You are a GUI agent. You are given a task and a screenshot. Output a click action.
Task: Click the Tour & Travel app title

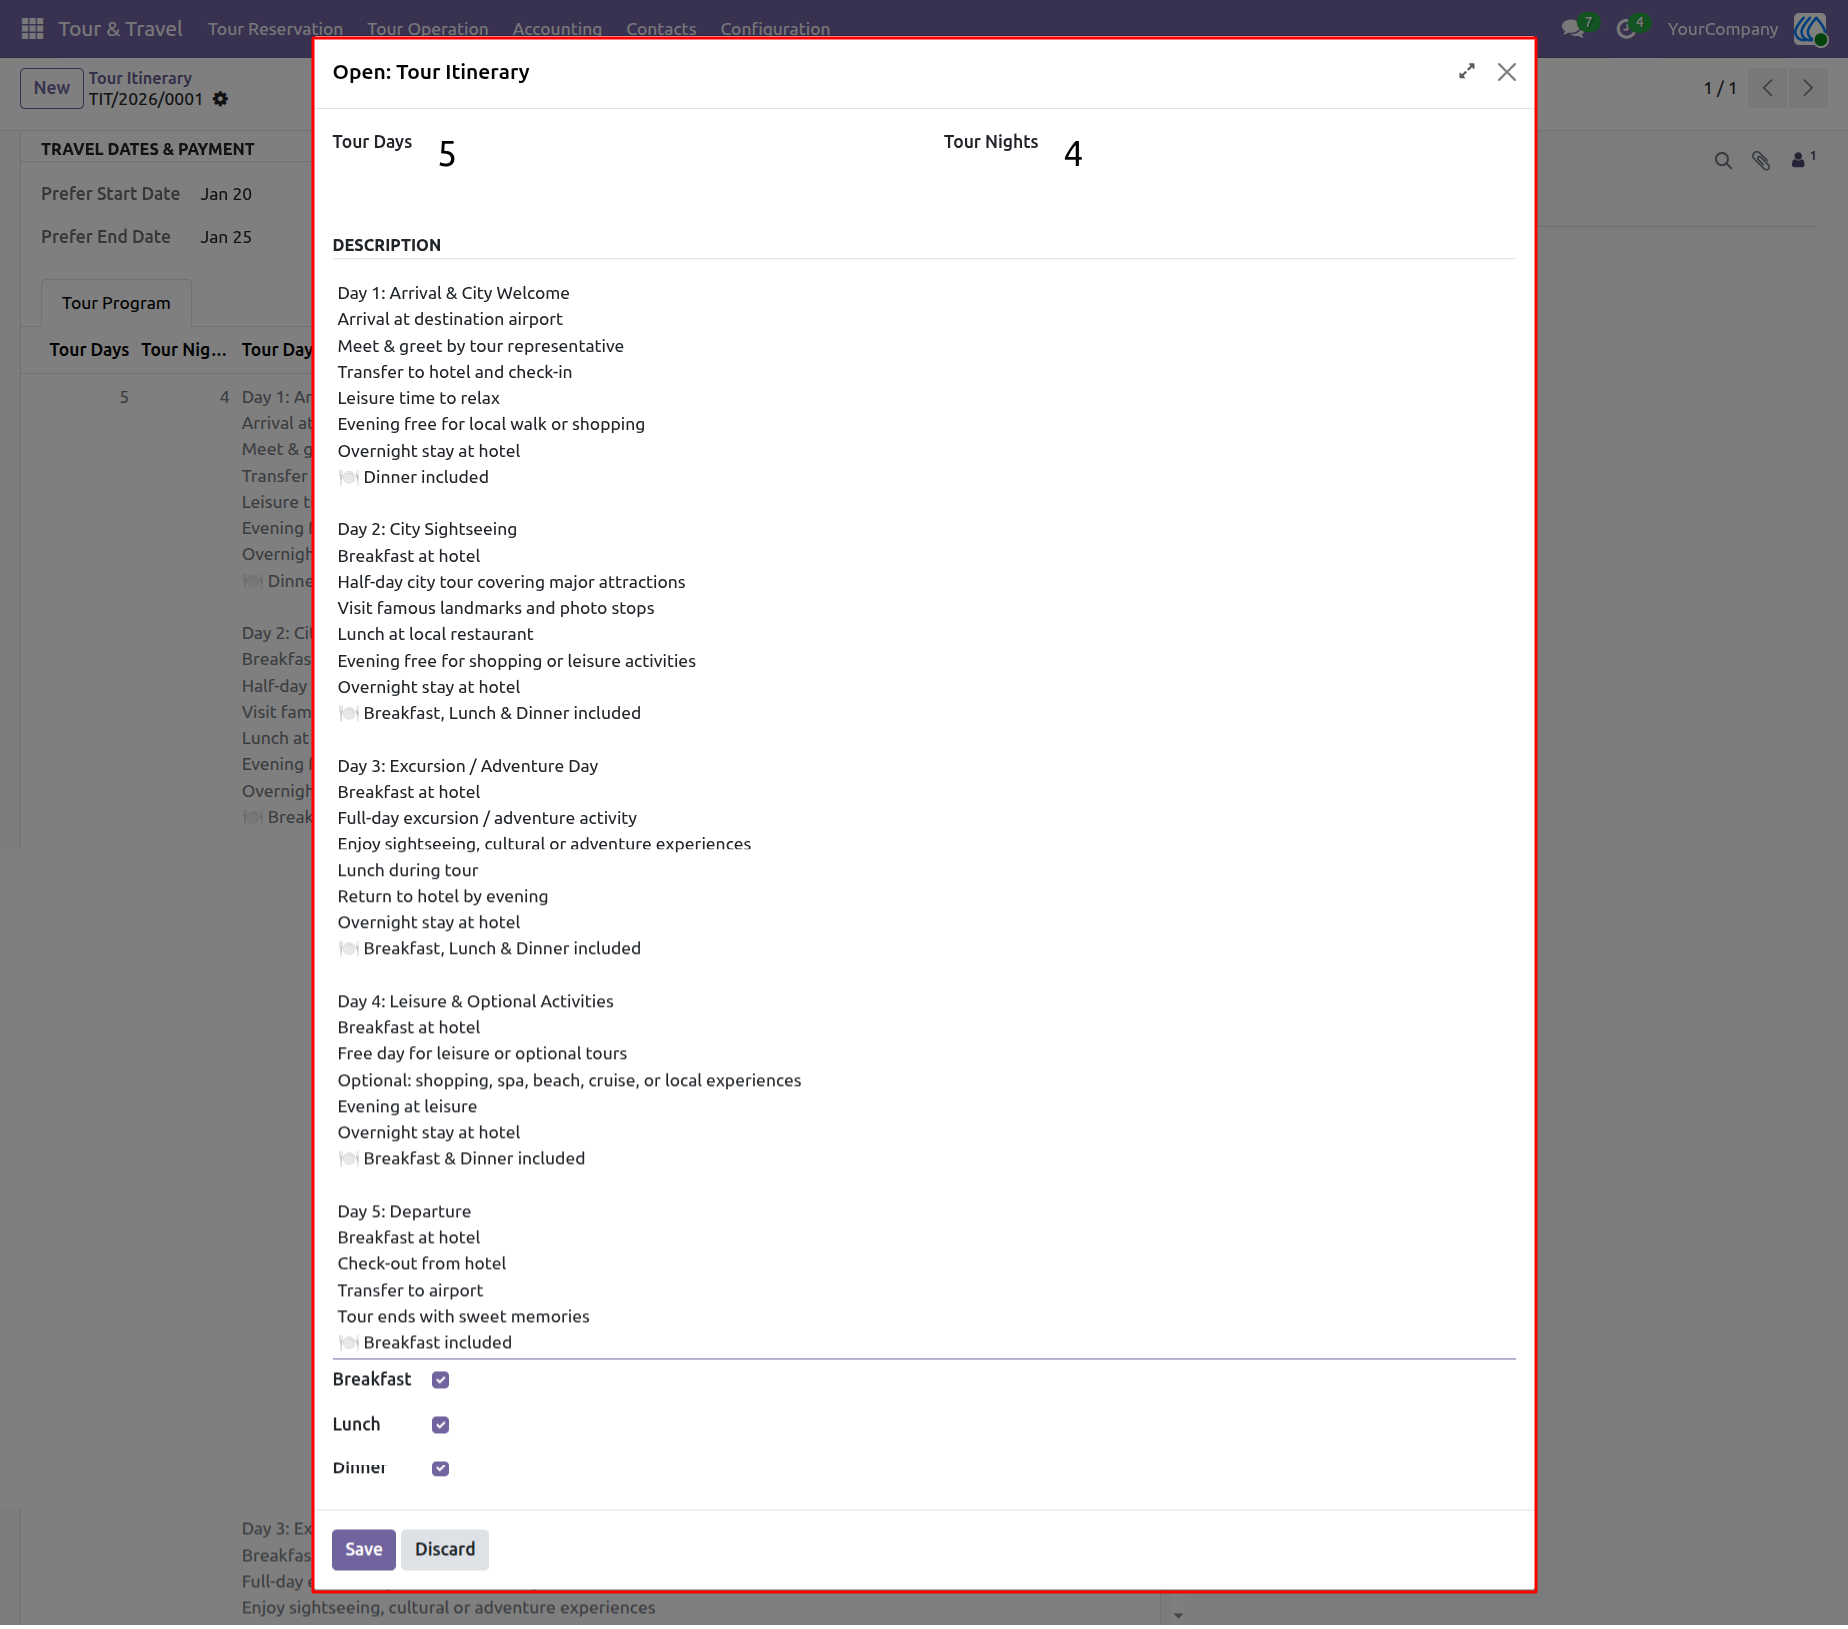tap(120, 29)
